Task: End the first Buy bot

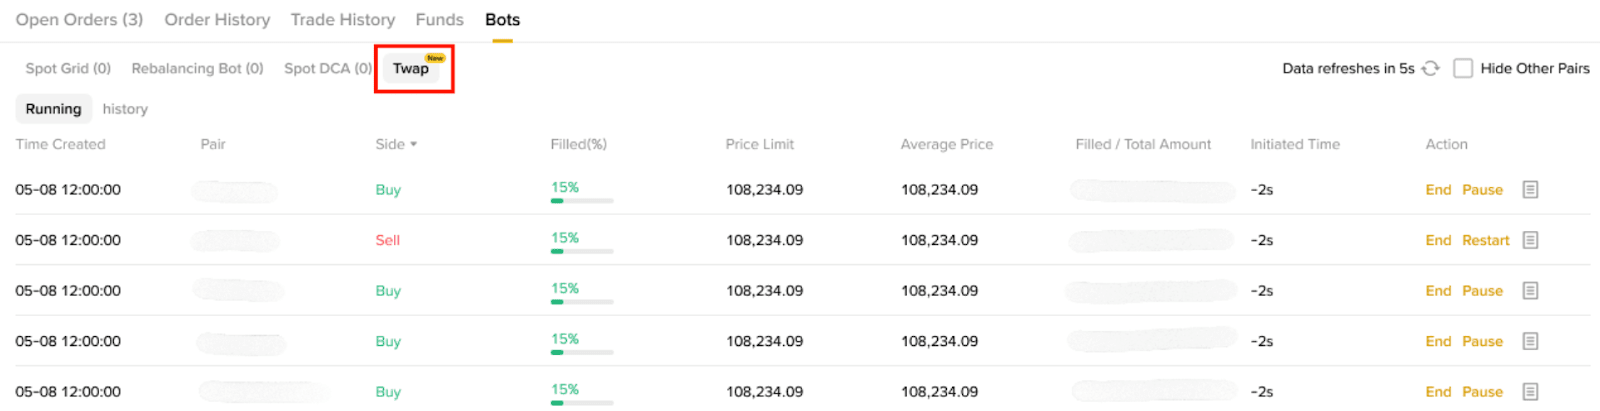Action: pyautogui.click(x=1438, y=190)
